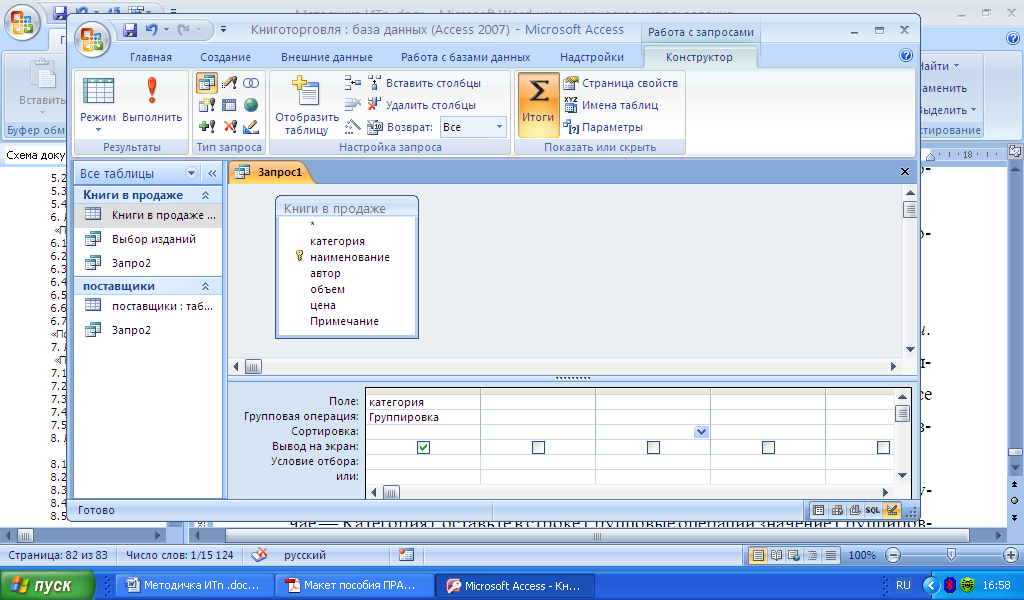Choose the Data Definition query icon
Screen dimensions: 1024x600
[x=251, y=127]
